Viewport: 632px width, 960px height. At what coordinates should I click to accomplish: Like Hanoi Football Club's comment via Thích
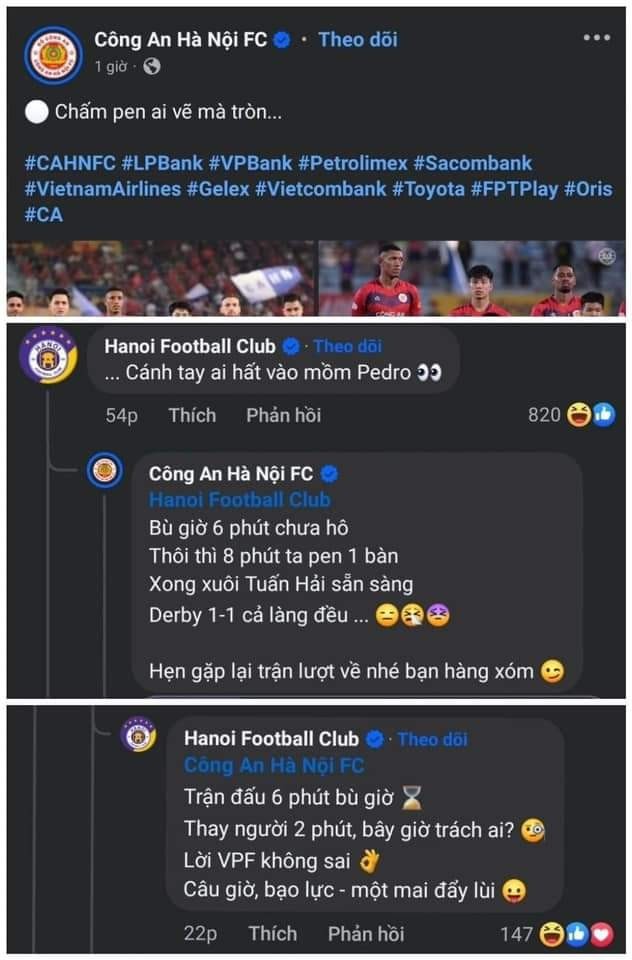(193, 414)
